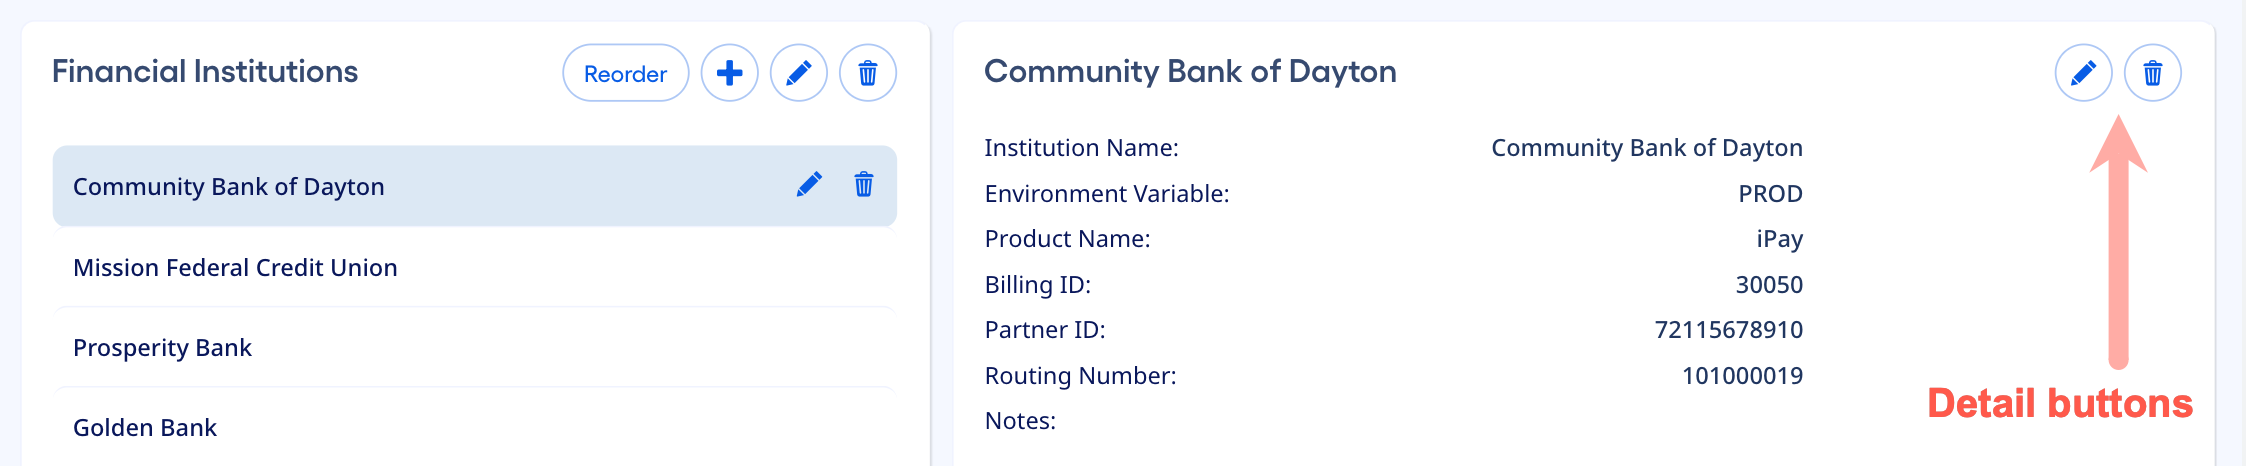Click the Partner ID value 72115678910
The width and height of the screenshot is (2246, 466).
coord(1728,330)
